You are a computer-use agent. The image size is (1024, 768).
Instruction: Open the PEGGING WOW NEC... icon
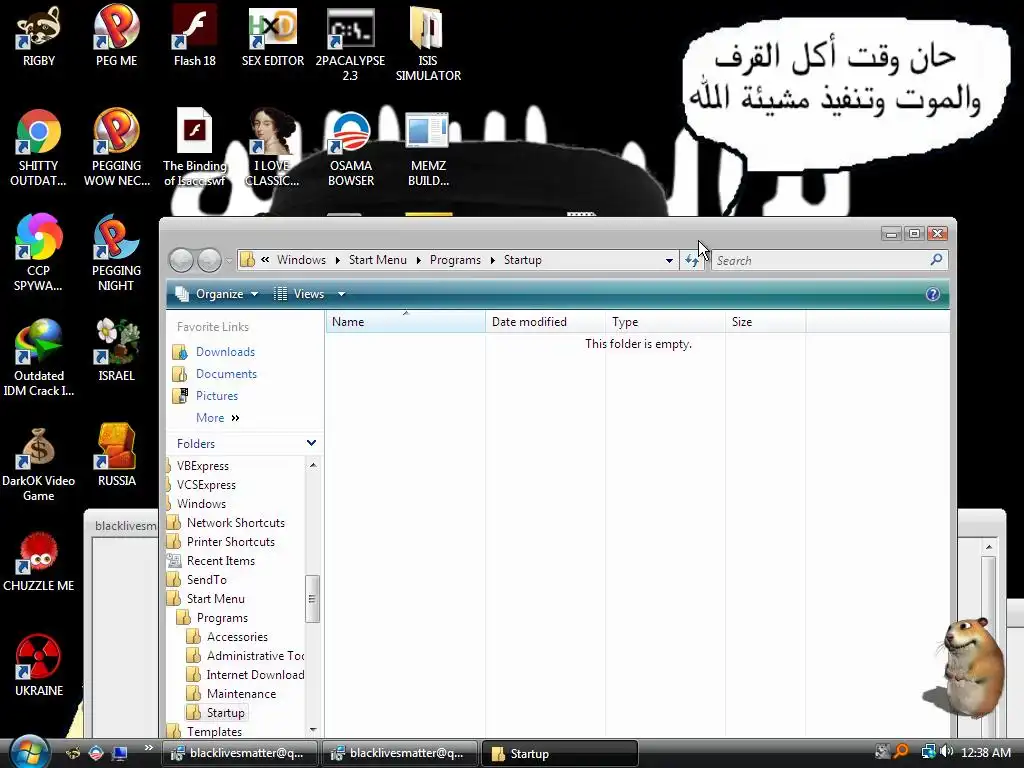coord(116,149)
